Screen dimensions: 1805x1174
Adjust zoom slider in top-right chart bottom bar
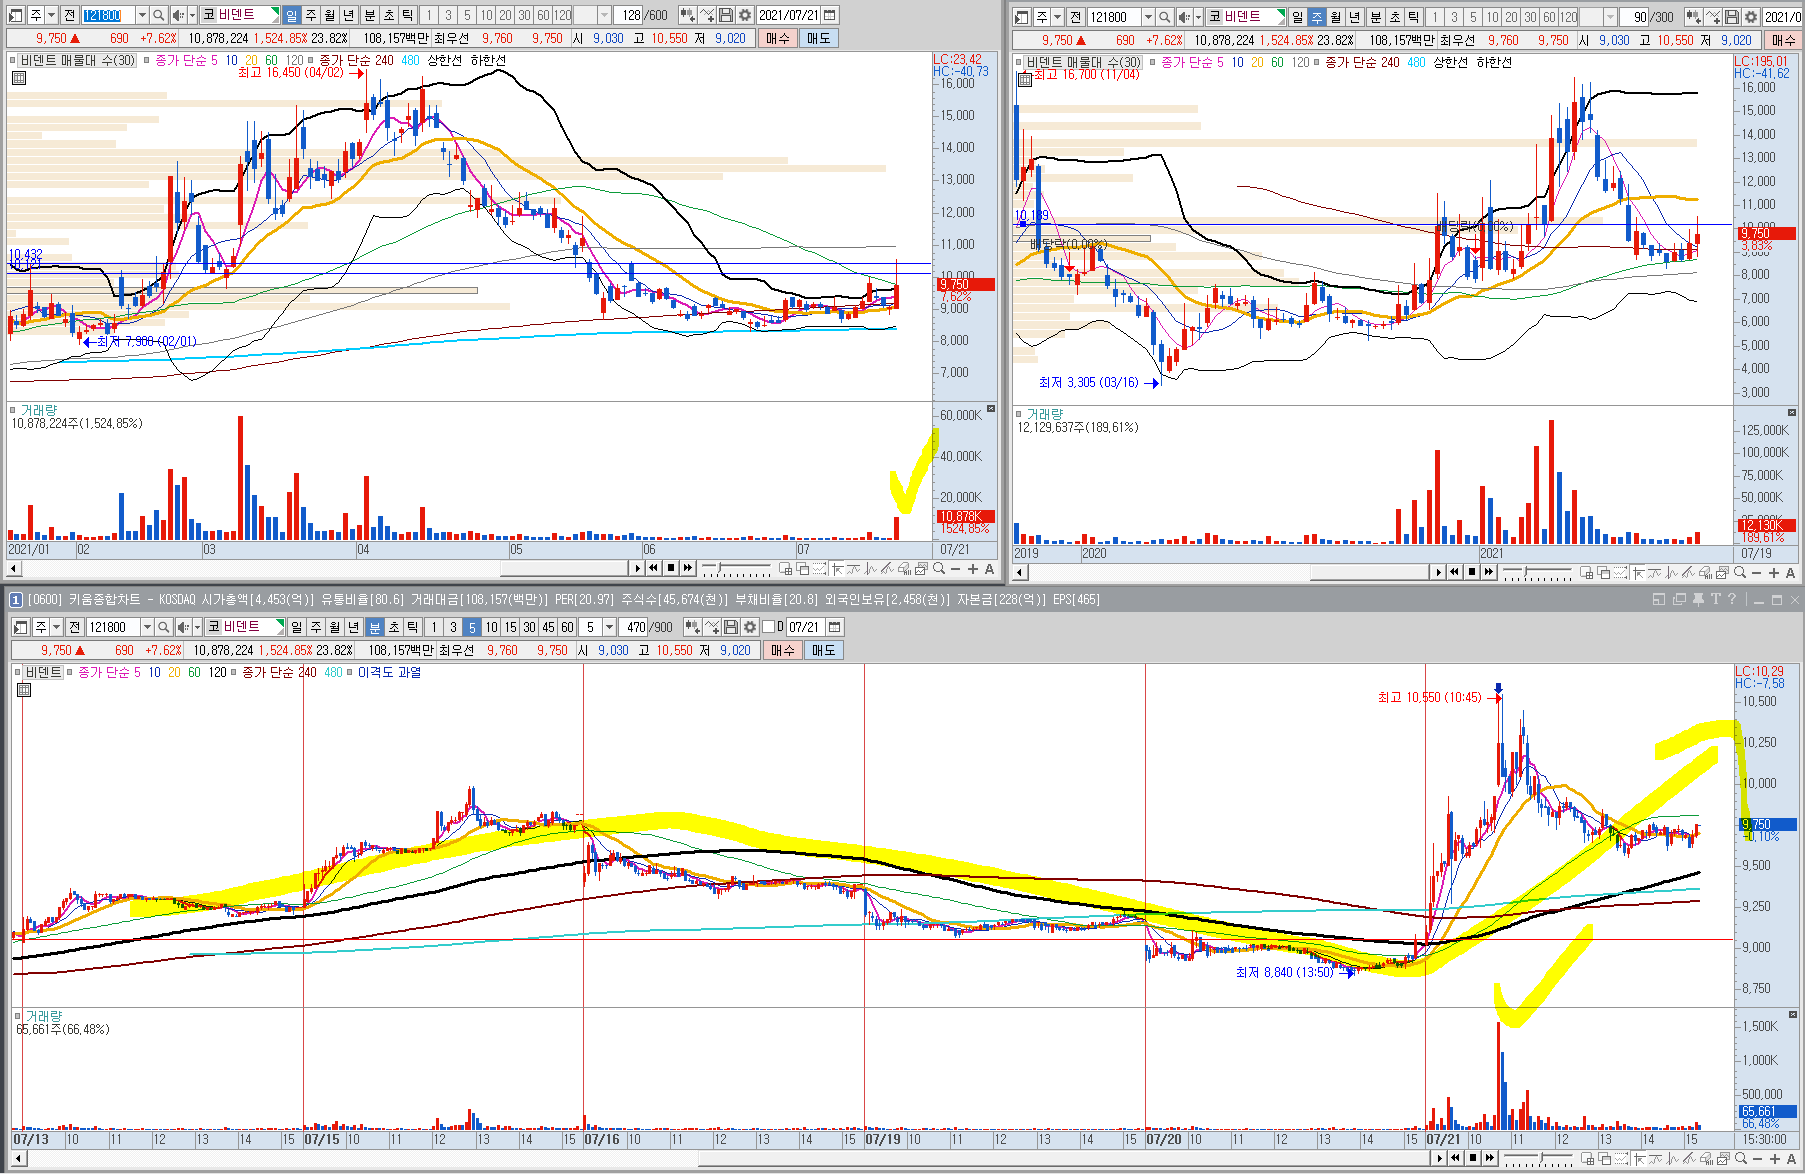(x=1525, y=571)
